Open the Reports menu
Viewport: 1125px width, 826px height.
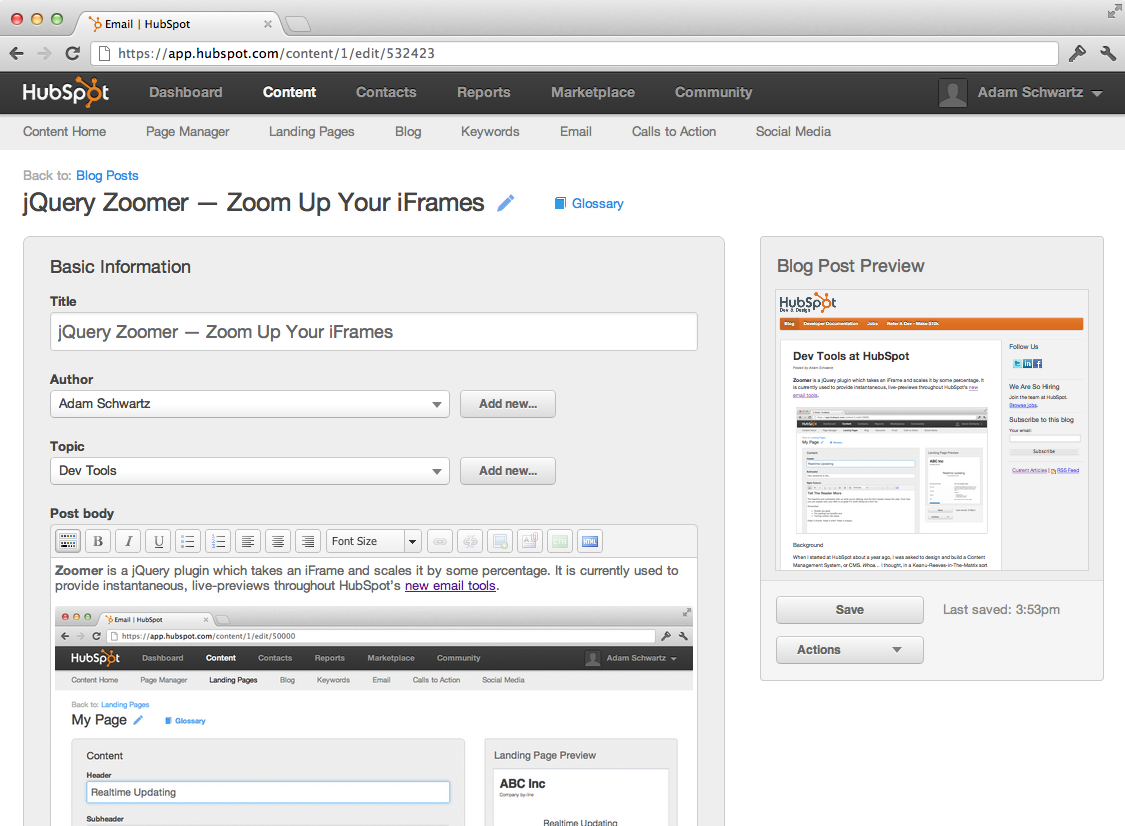[x=484, y=93]
